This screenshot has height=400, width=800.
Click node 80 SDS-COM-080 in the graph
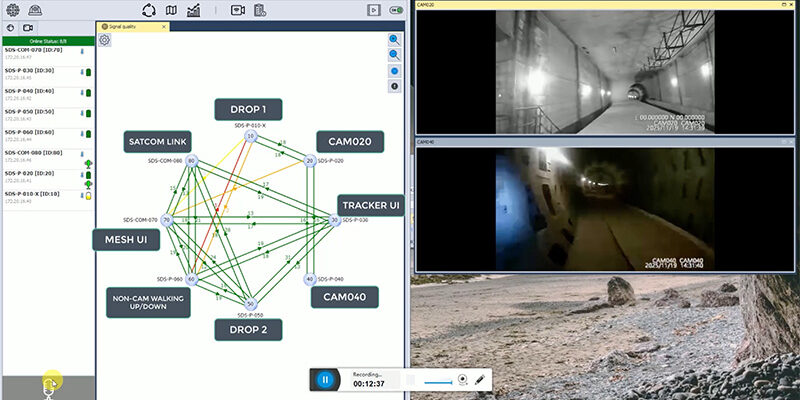[191, 161]
